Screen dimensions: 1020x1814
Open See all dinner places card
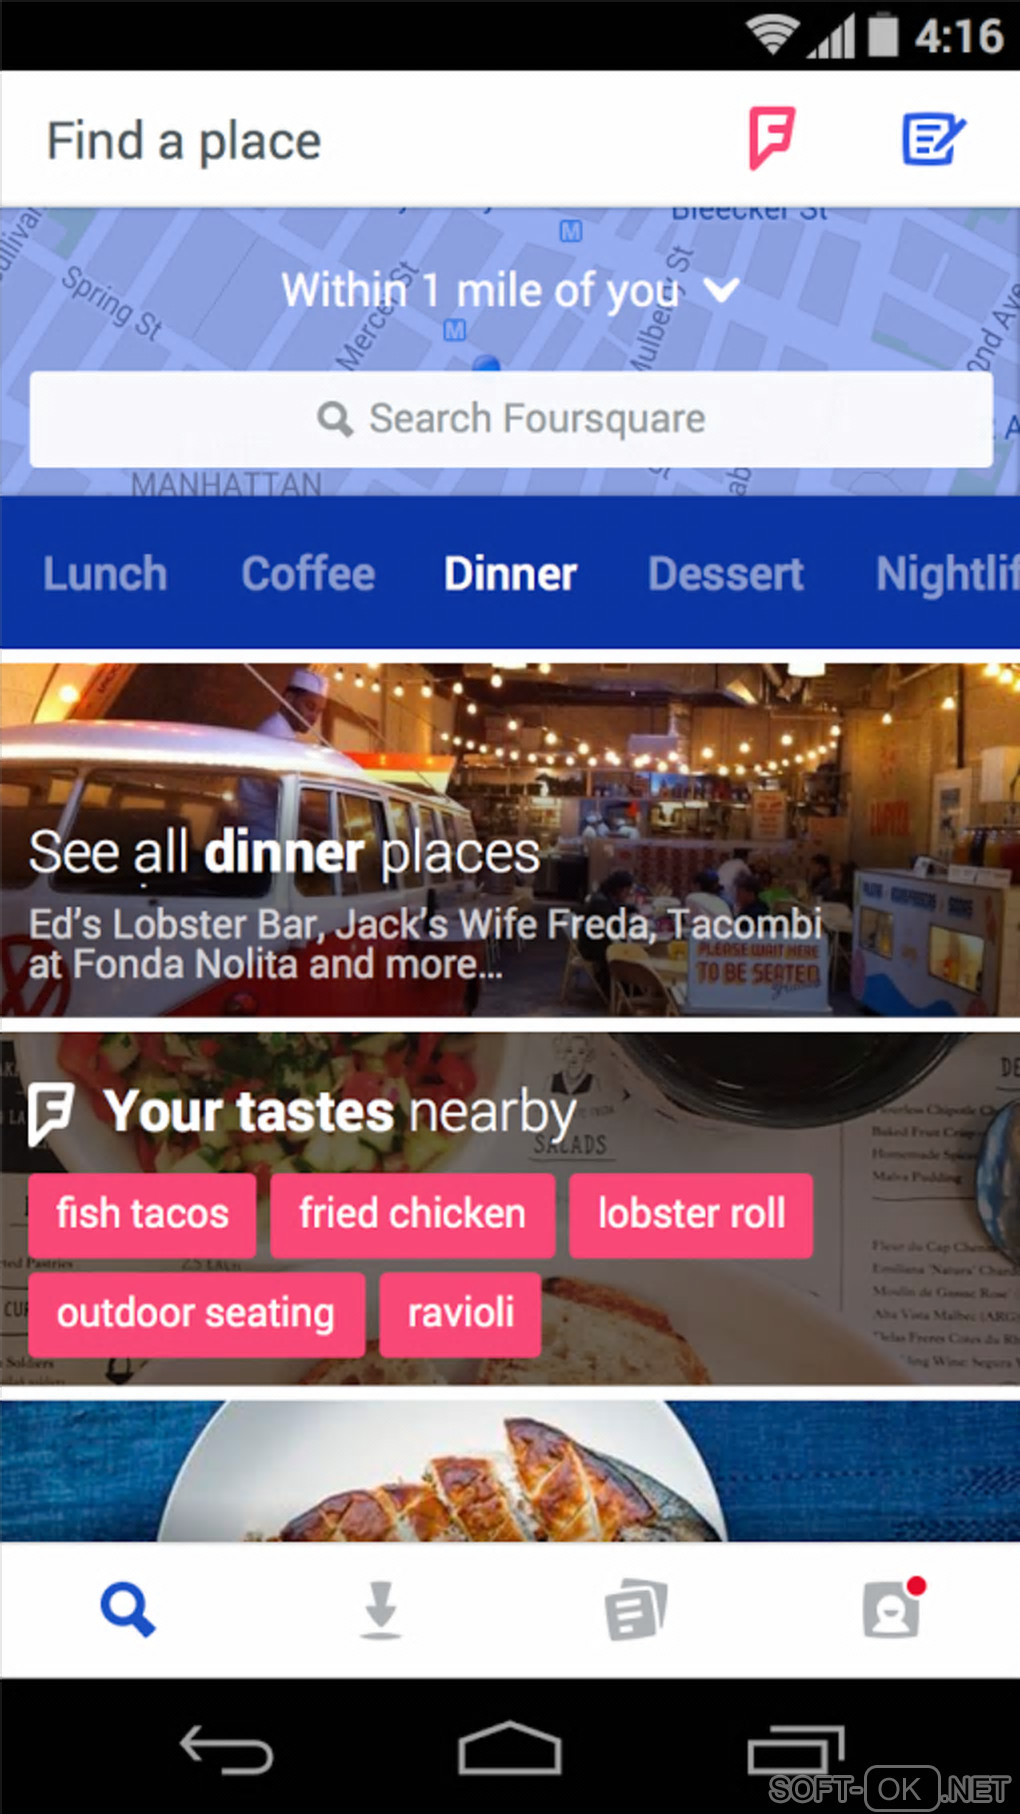click(x=510, y=840)
